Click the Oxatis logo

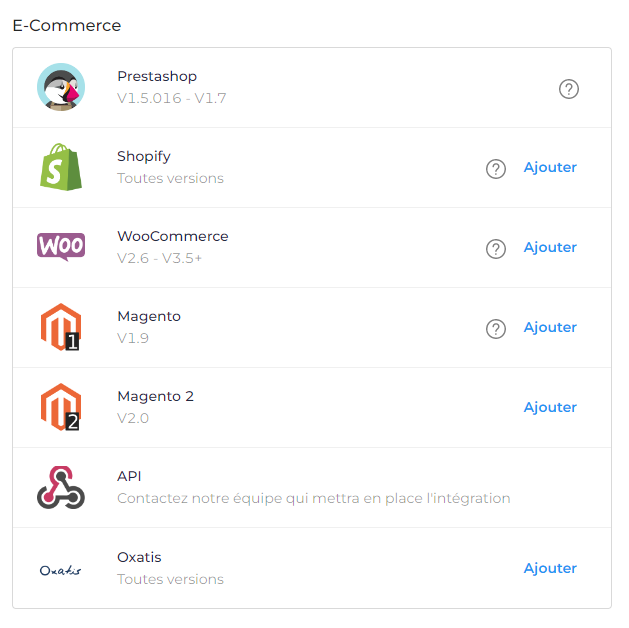61,570
